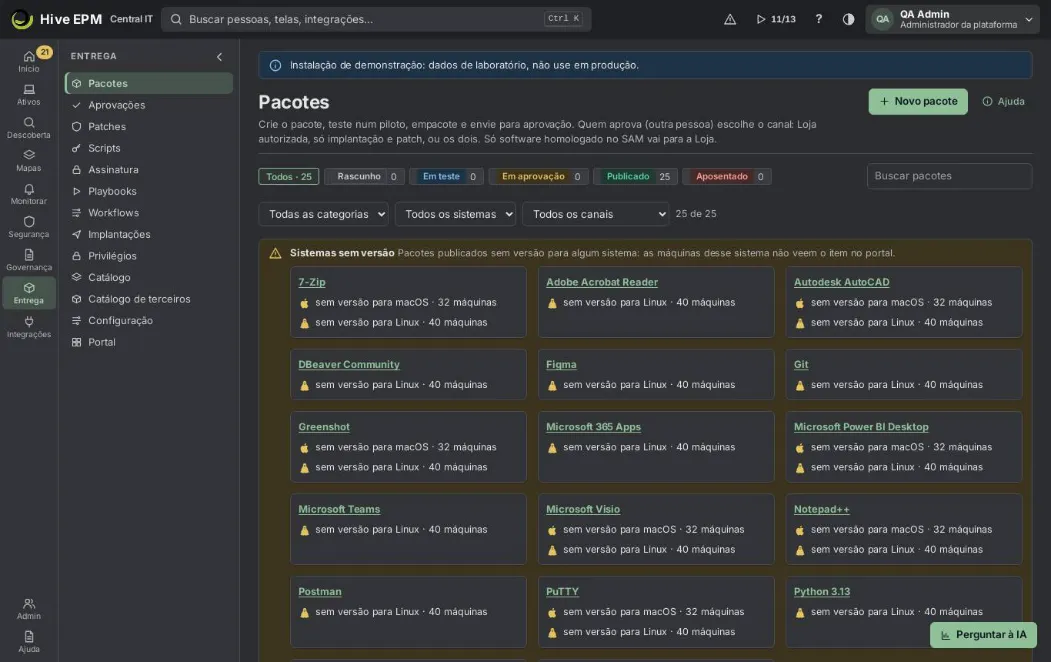The height and width of the screenshot is (662, 1051).
Task: Click the Novo pacote button
Action: point(918,102)
